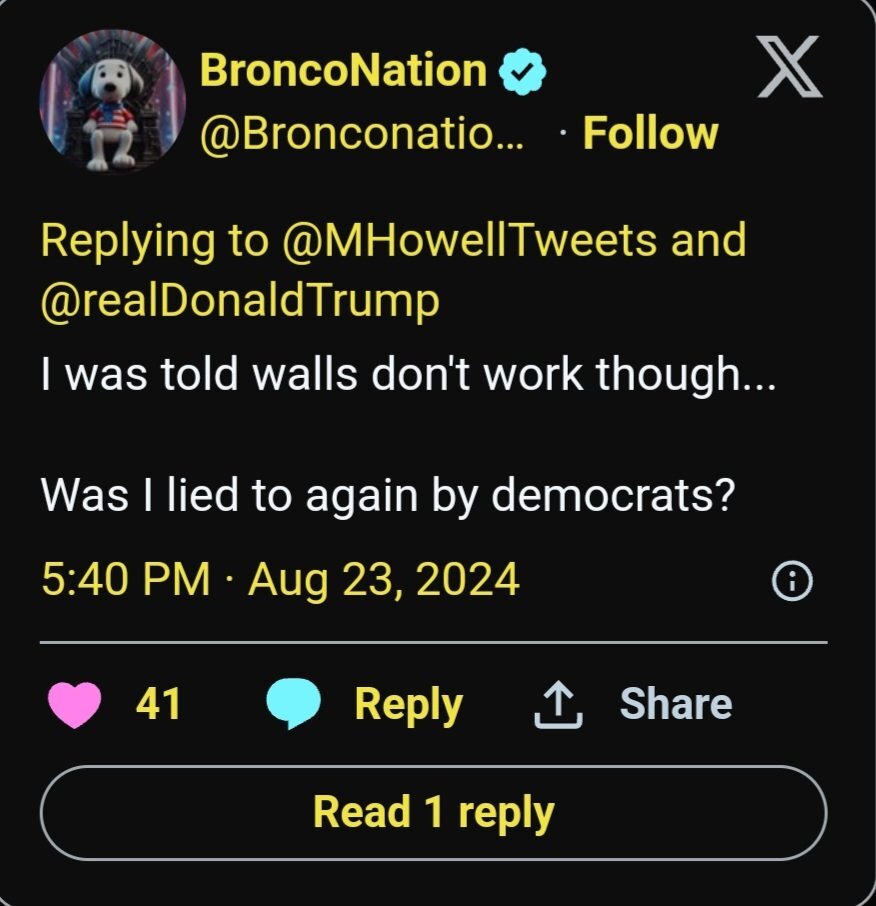Follow the BroncoNation account

[x=650, y=134]
